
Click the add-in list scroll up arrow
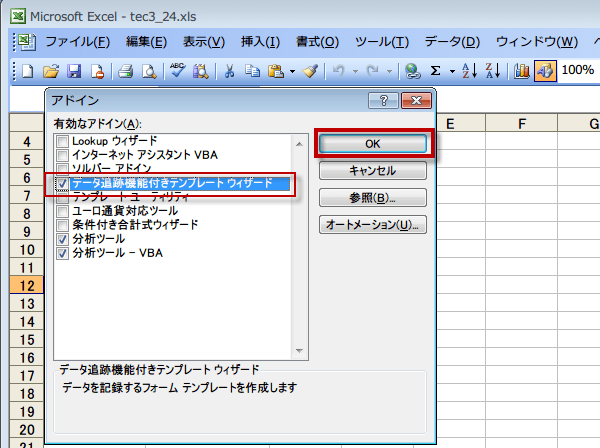[x=299, y=144]
